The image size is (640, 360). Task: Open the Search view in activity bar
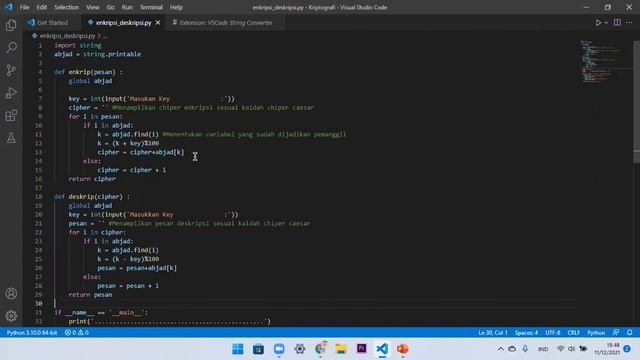pos(11,48)
